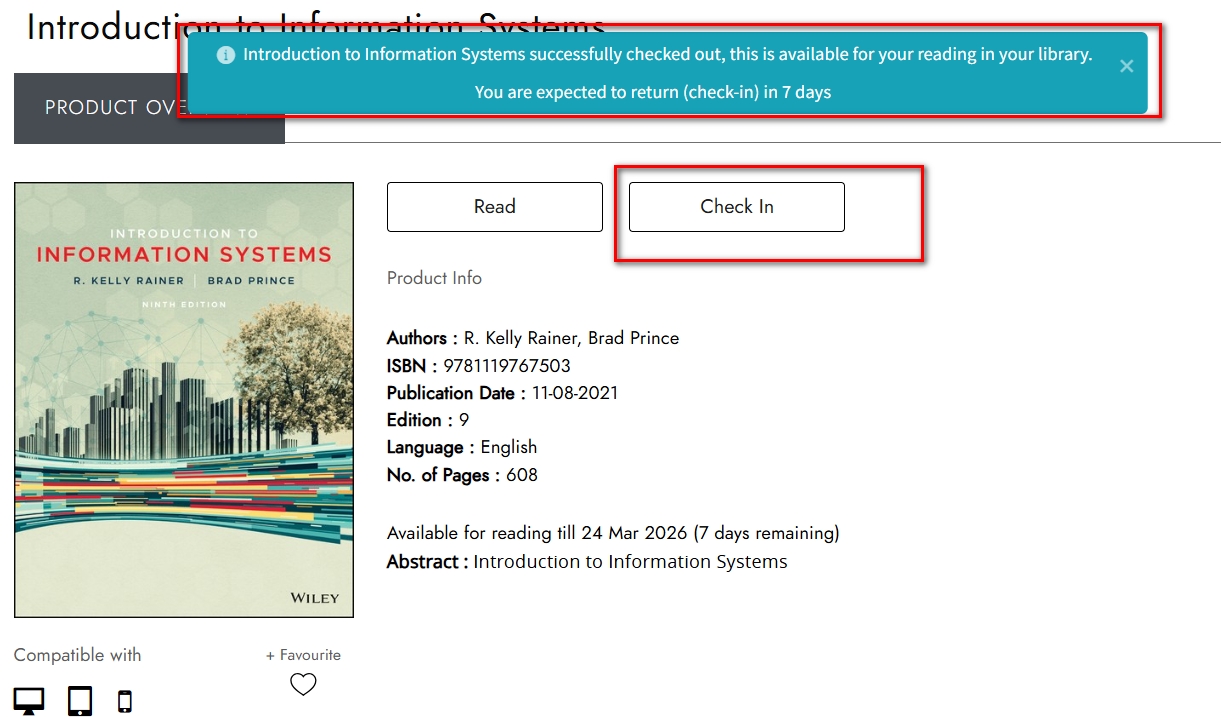Switch to the Product Overview tab
This screenshot has width=1221, height=717.
pyautogui.click(x=100, y=108)
